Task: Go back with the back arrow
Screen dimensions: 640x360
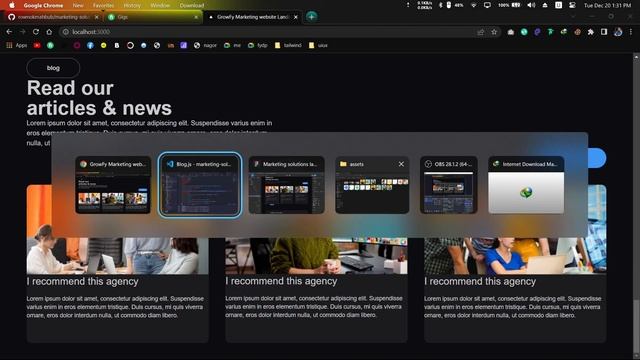Action: (9, 32)
